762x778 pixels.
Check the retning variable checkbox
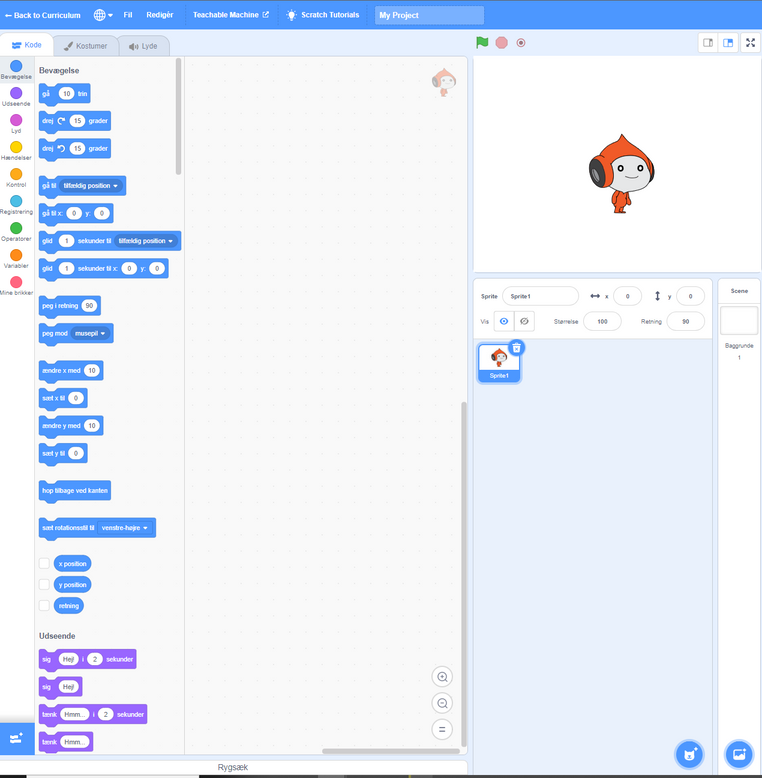[44, 605]
